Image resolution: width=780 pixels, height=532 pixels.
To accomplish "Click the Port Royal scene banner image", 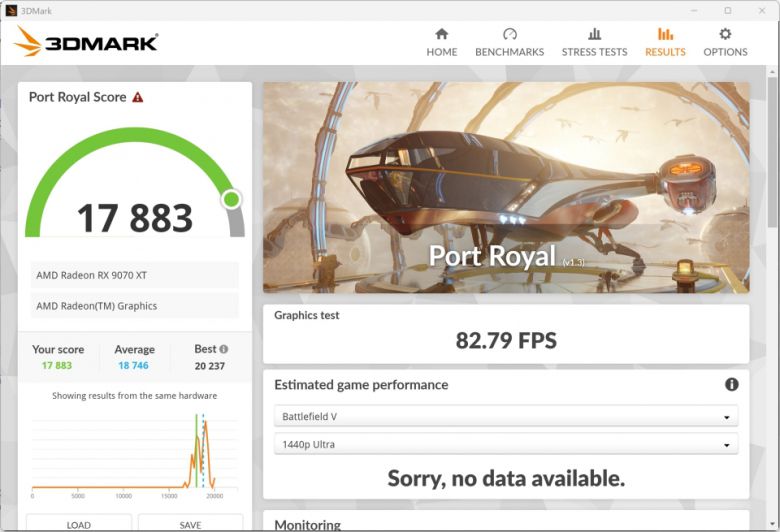I will (x=506, y=187).
